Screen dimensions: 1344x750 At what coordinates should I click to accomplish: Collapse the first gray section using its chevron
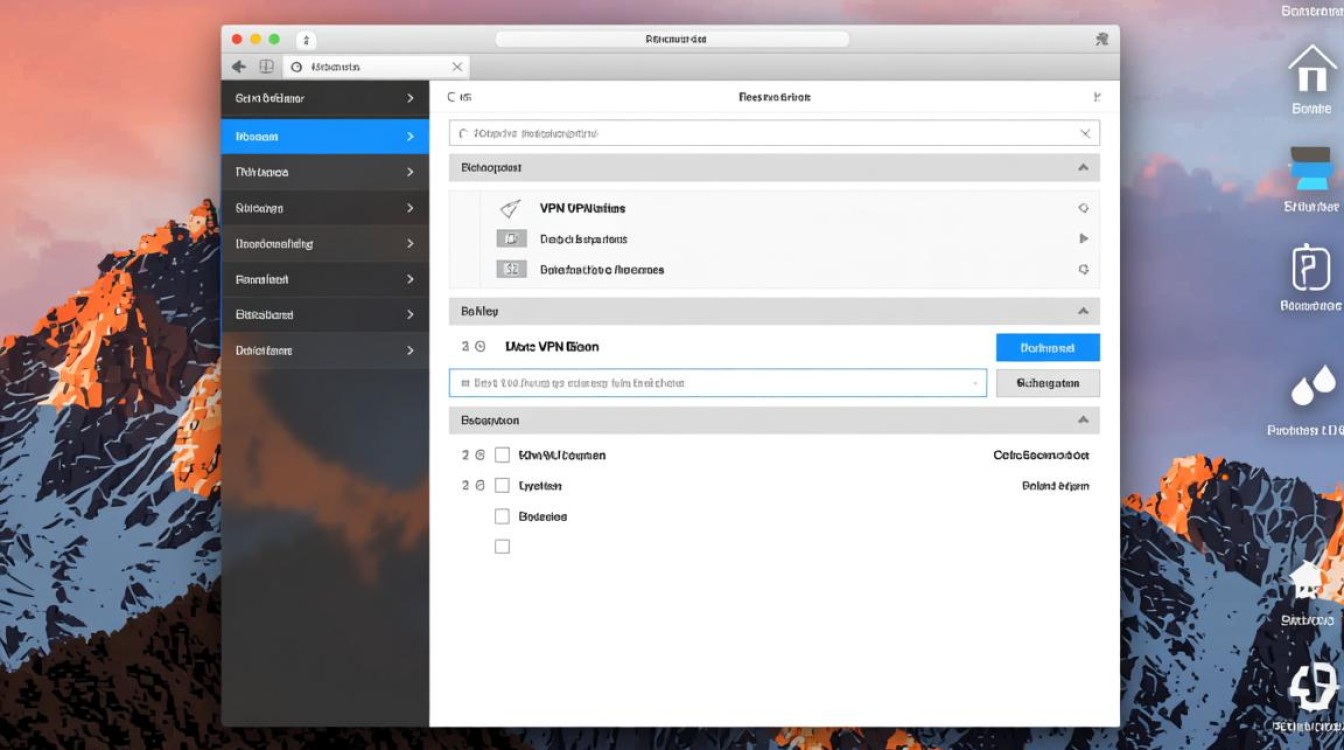[x=1083, y=168]
